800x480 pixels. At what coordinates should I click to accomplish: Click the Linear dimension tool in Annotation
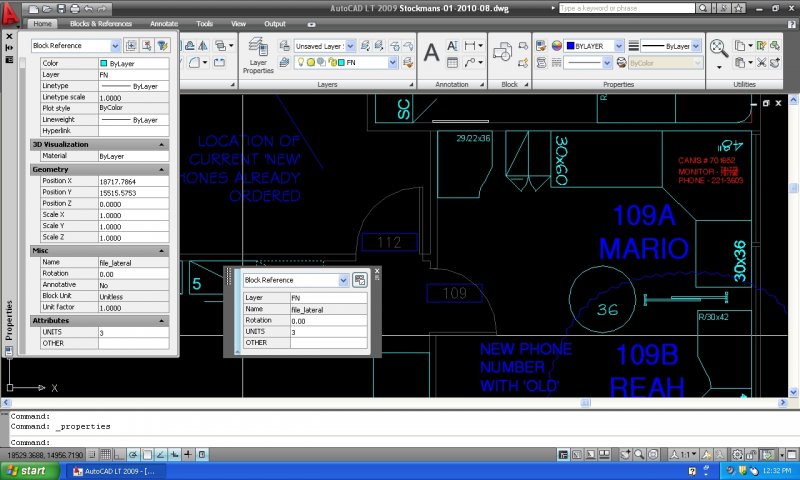470,46
